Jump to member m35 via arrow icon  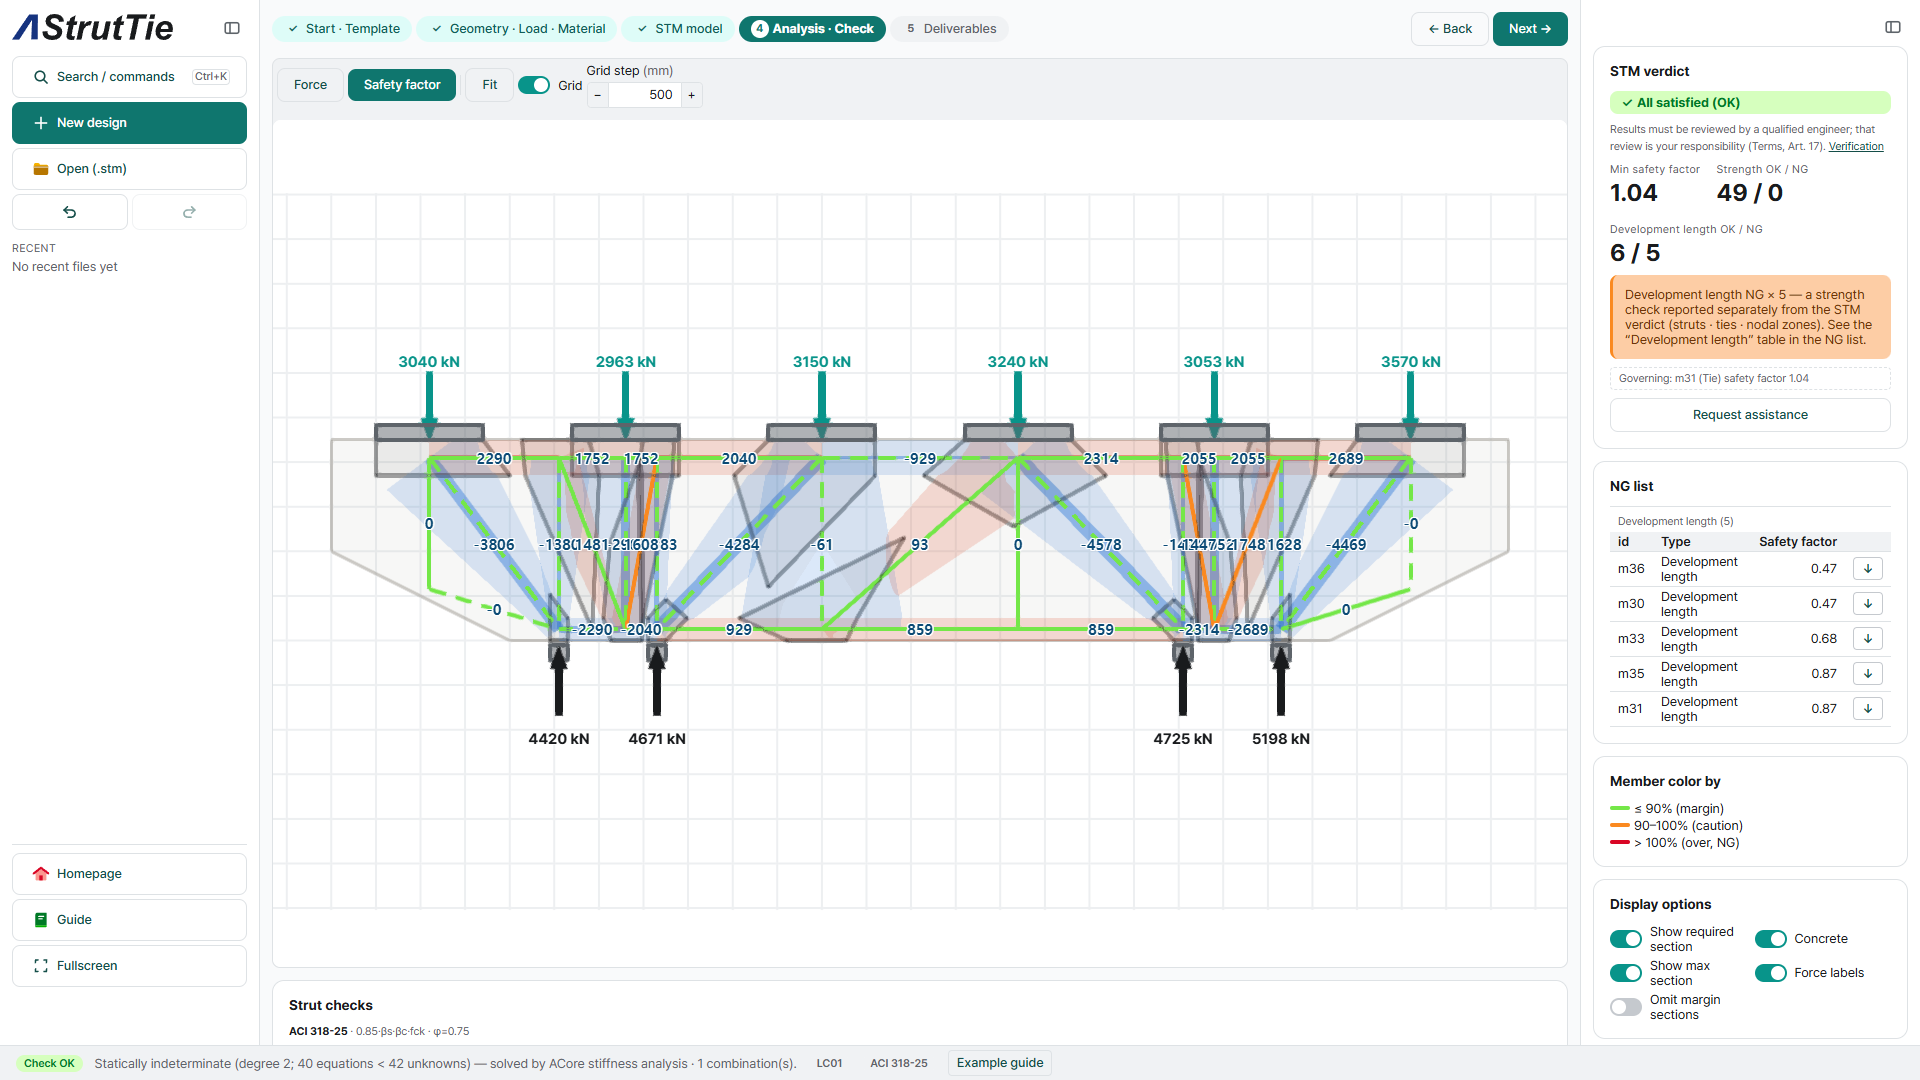point(1867,674)
